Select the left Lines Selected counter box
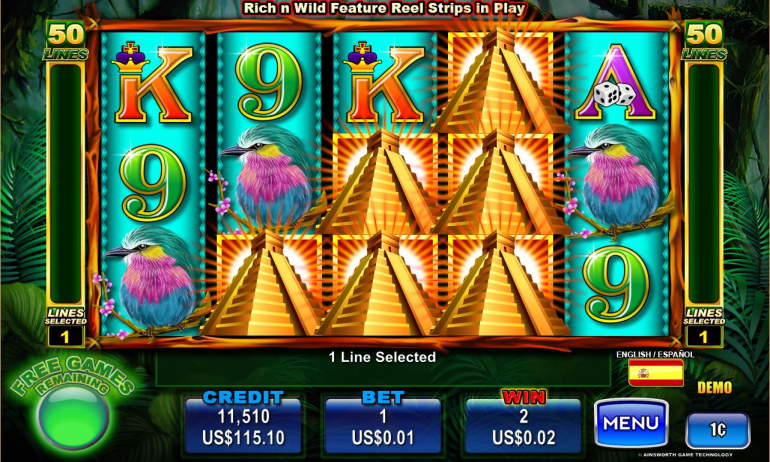The height and width of the screenshot is (462, 770). 65,337
